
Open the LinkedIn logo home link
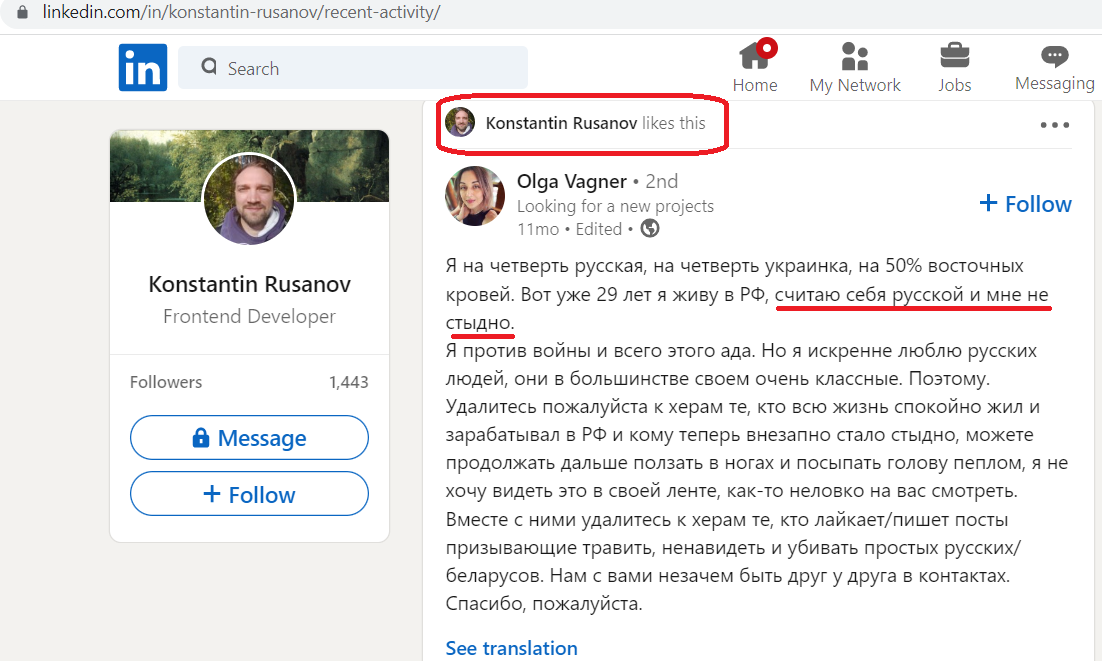[143, 67]
